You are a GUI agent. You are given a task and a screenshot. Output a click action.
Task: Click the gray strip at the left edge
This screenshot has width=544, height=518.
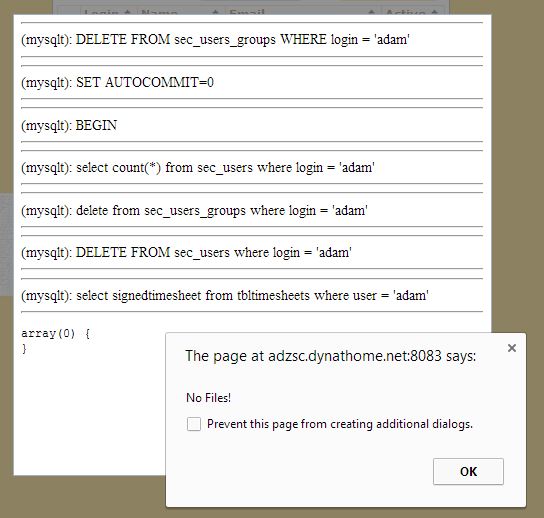tap(7, 245)
